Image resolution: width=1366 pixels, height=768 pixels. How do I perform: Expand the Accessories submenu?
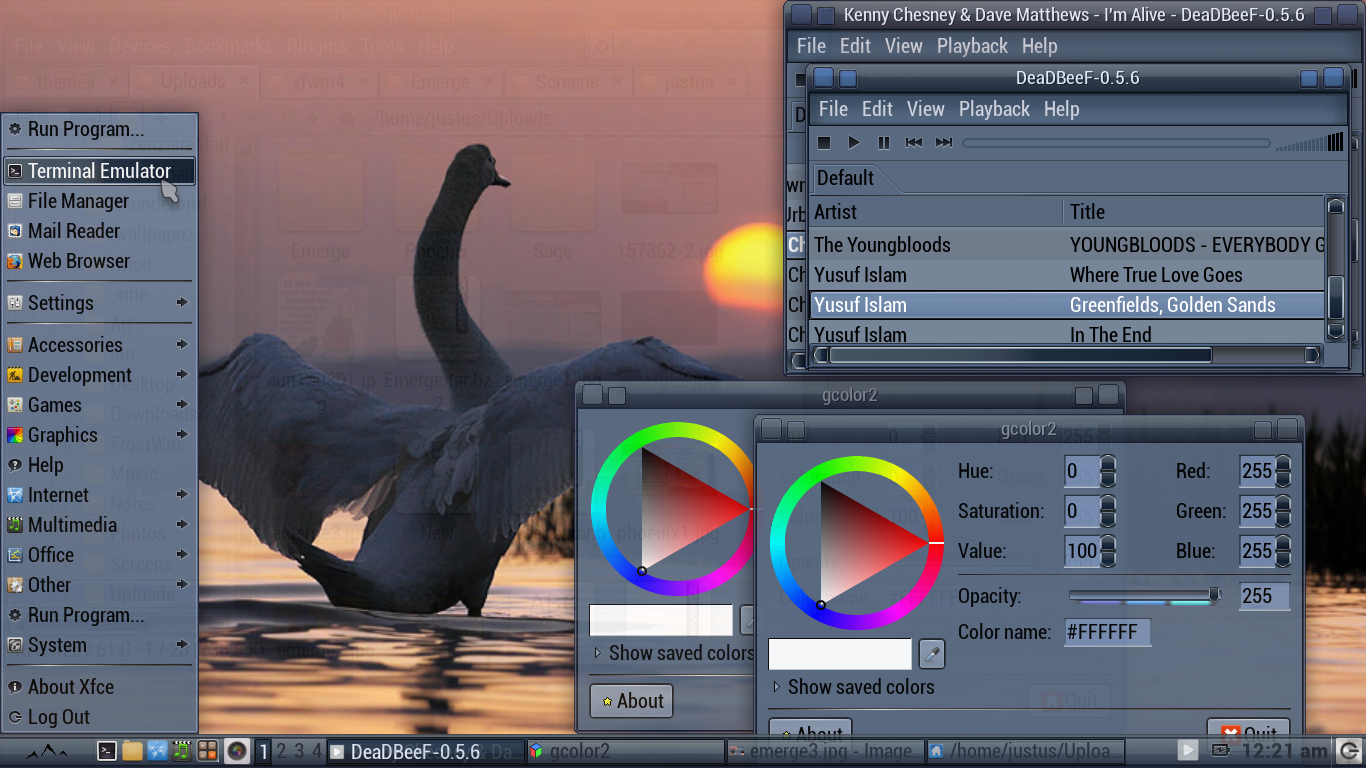click(99, 345)
